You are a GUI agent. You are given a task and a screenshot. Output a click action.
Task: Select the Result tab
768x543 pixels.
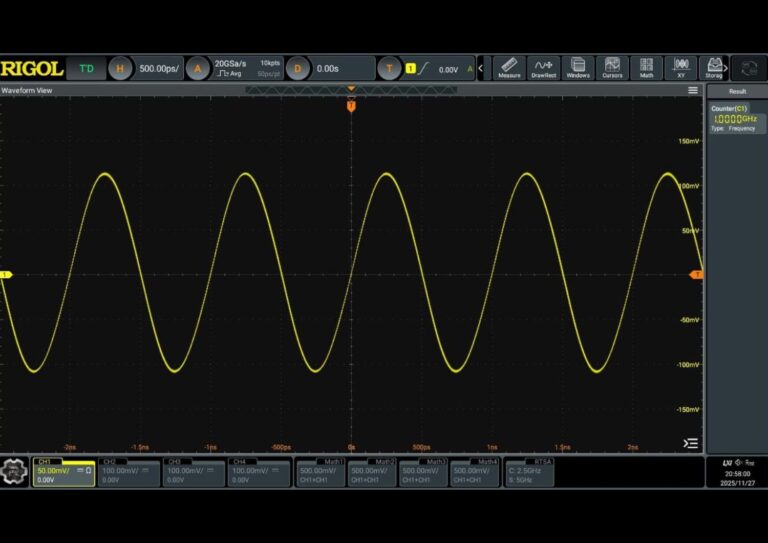(737, 91)
